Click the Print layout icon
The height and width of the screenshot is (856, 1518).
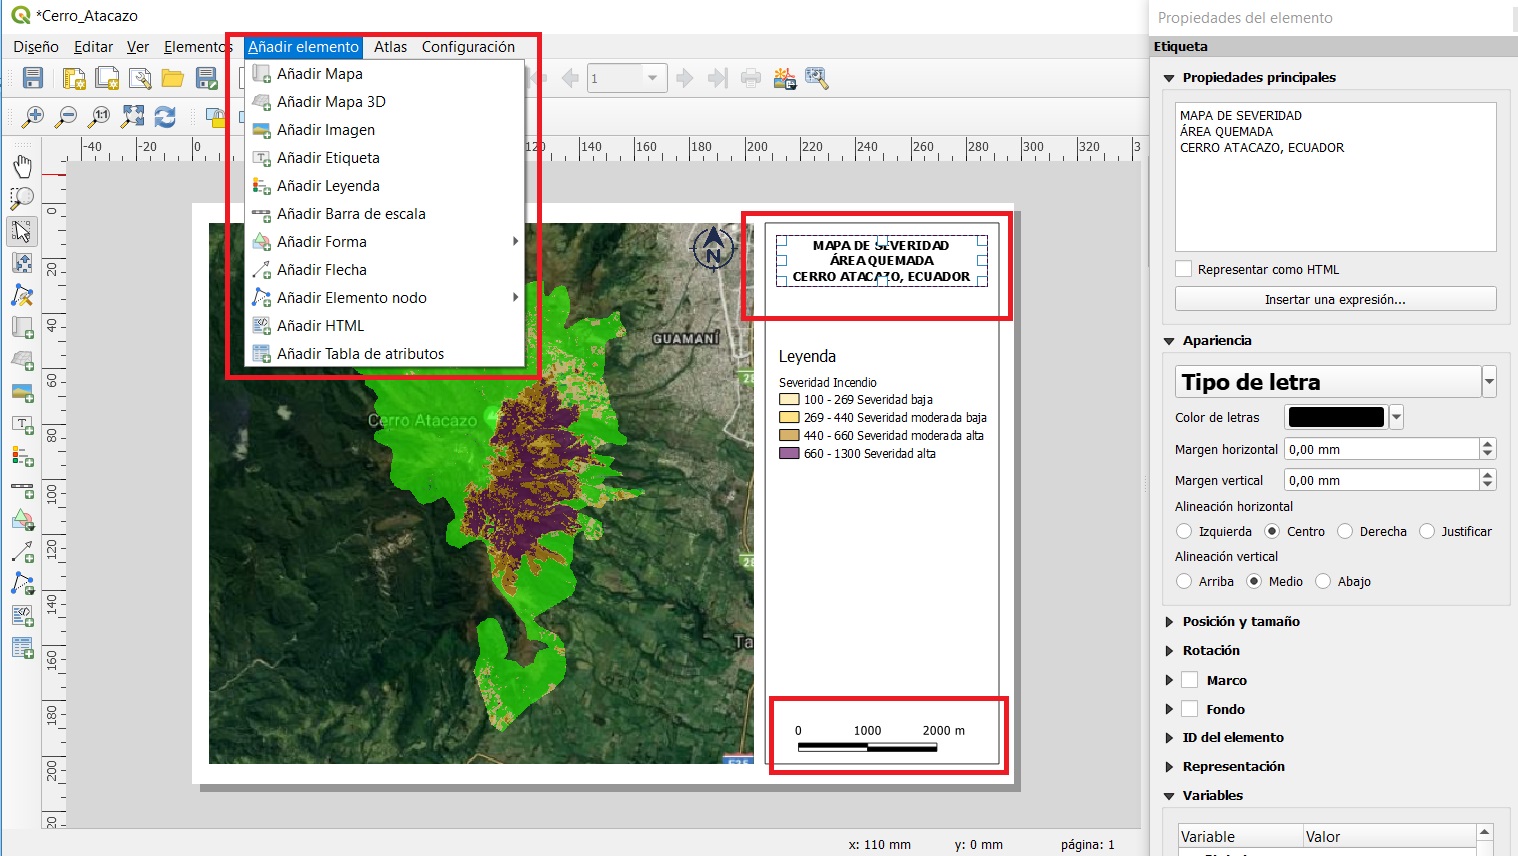click(751, 78)
